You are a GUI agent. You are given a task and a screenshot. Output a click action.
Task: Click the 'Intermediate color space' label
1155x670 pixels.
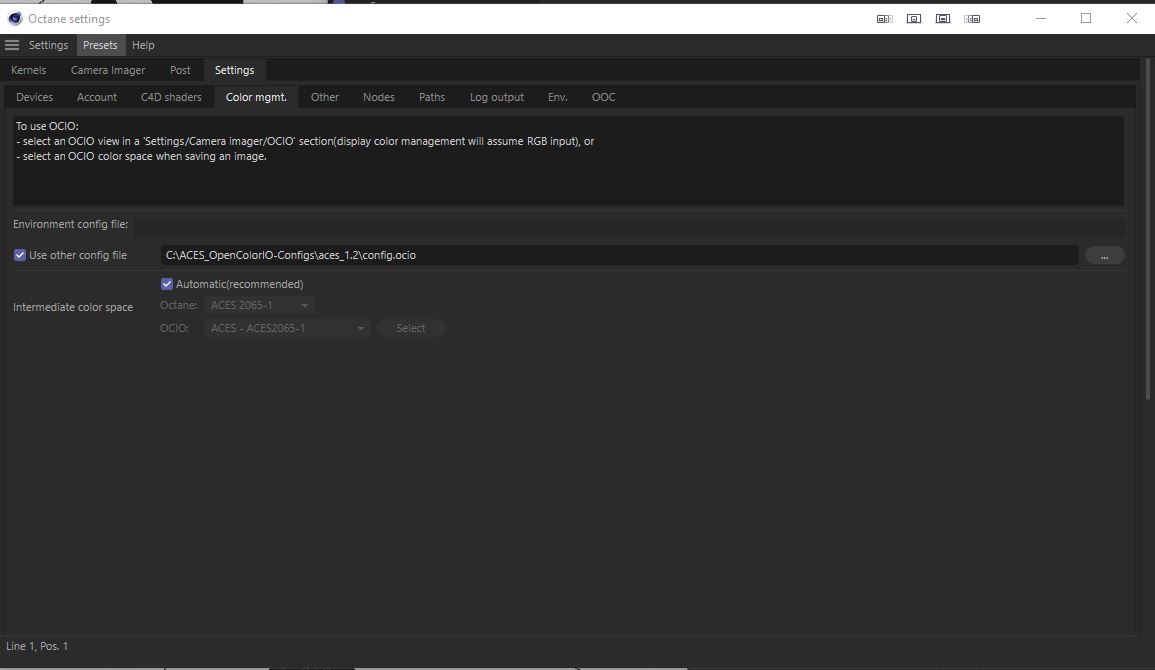tap(73, 306)
